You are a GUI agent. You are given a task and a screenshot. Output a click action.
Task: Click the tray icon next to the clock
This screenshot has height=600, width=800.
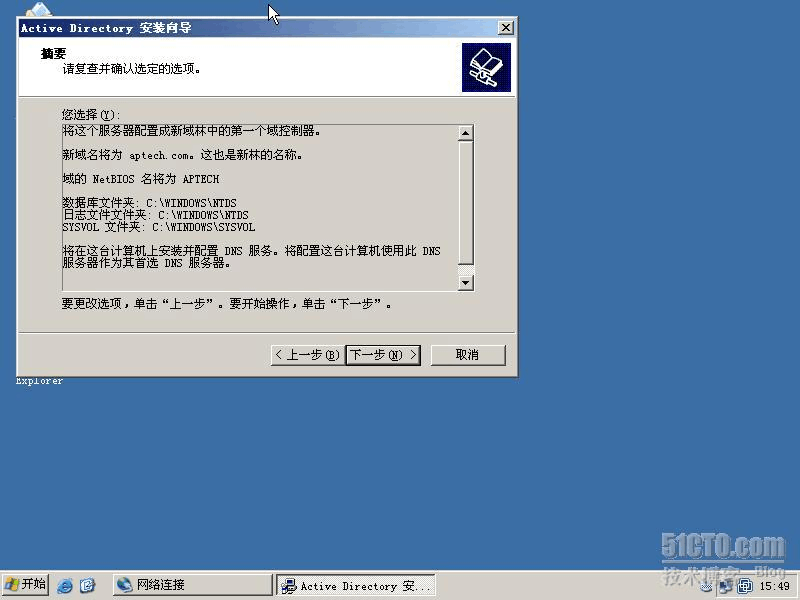pyautogui.click(x=745, y=586)
